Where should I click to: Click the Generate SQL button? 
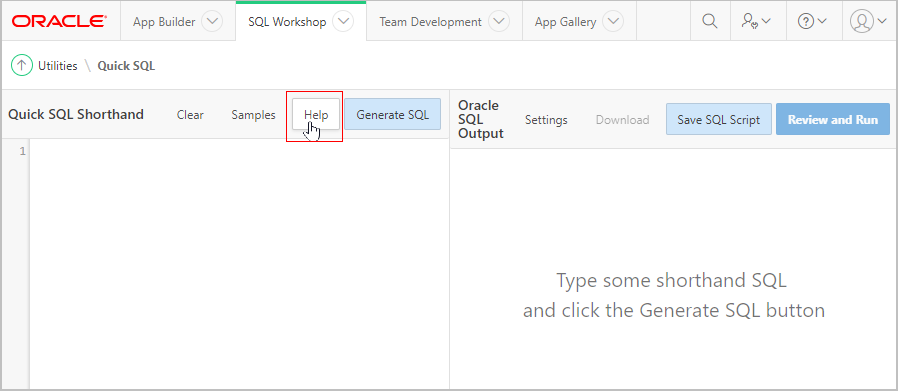pyautogui.click(x=392, y=114)
